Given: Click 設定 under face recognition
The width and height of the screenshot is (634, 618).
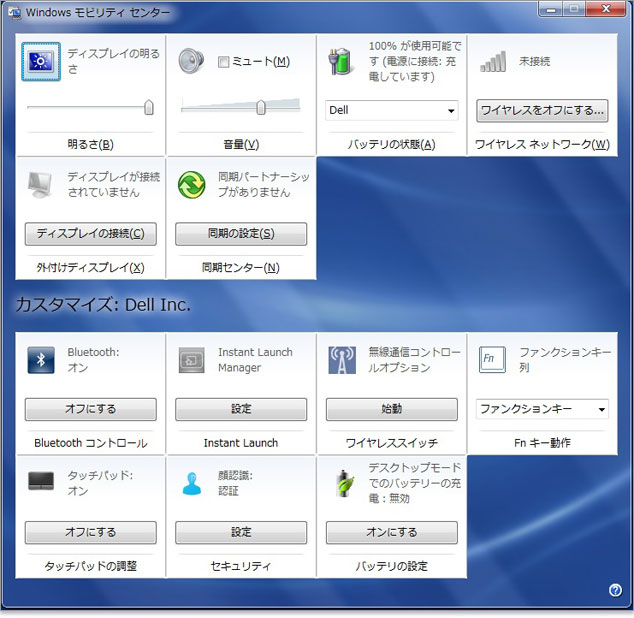Looking at the screenshot, I should (x=241, y=532).
